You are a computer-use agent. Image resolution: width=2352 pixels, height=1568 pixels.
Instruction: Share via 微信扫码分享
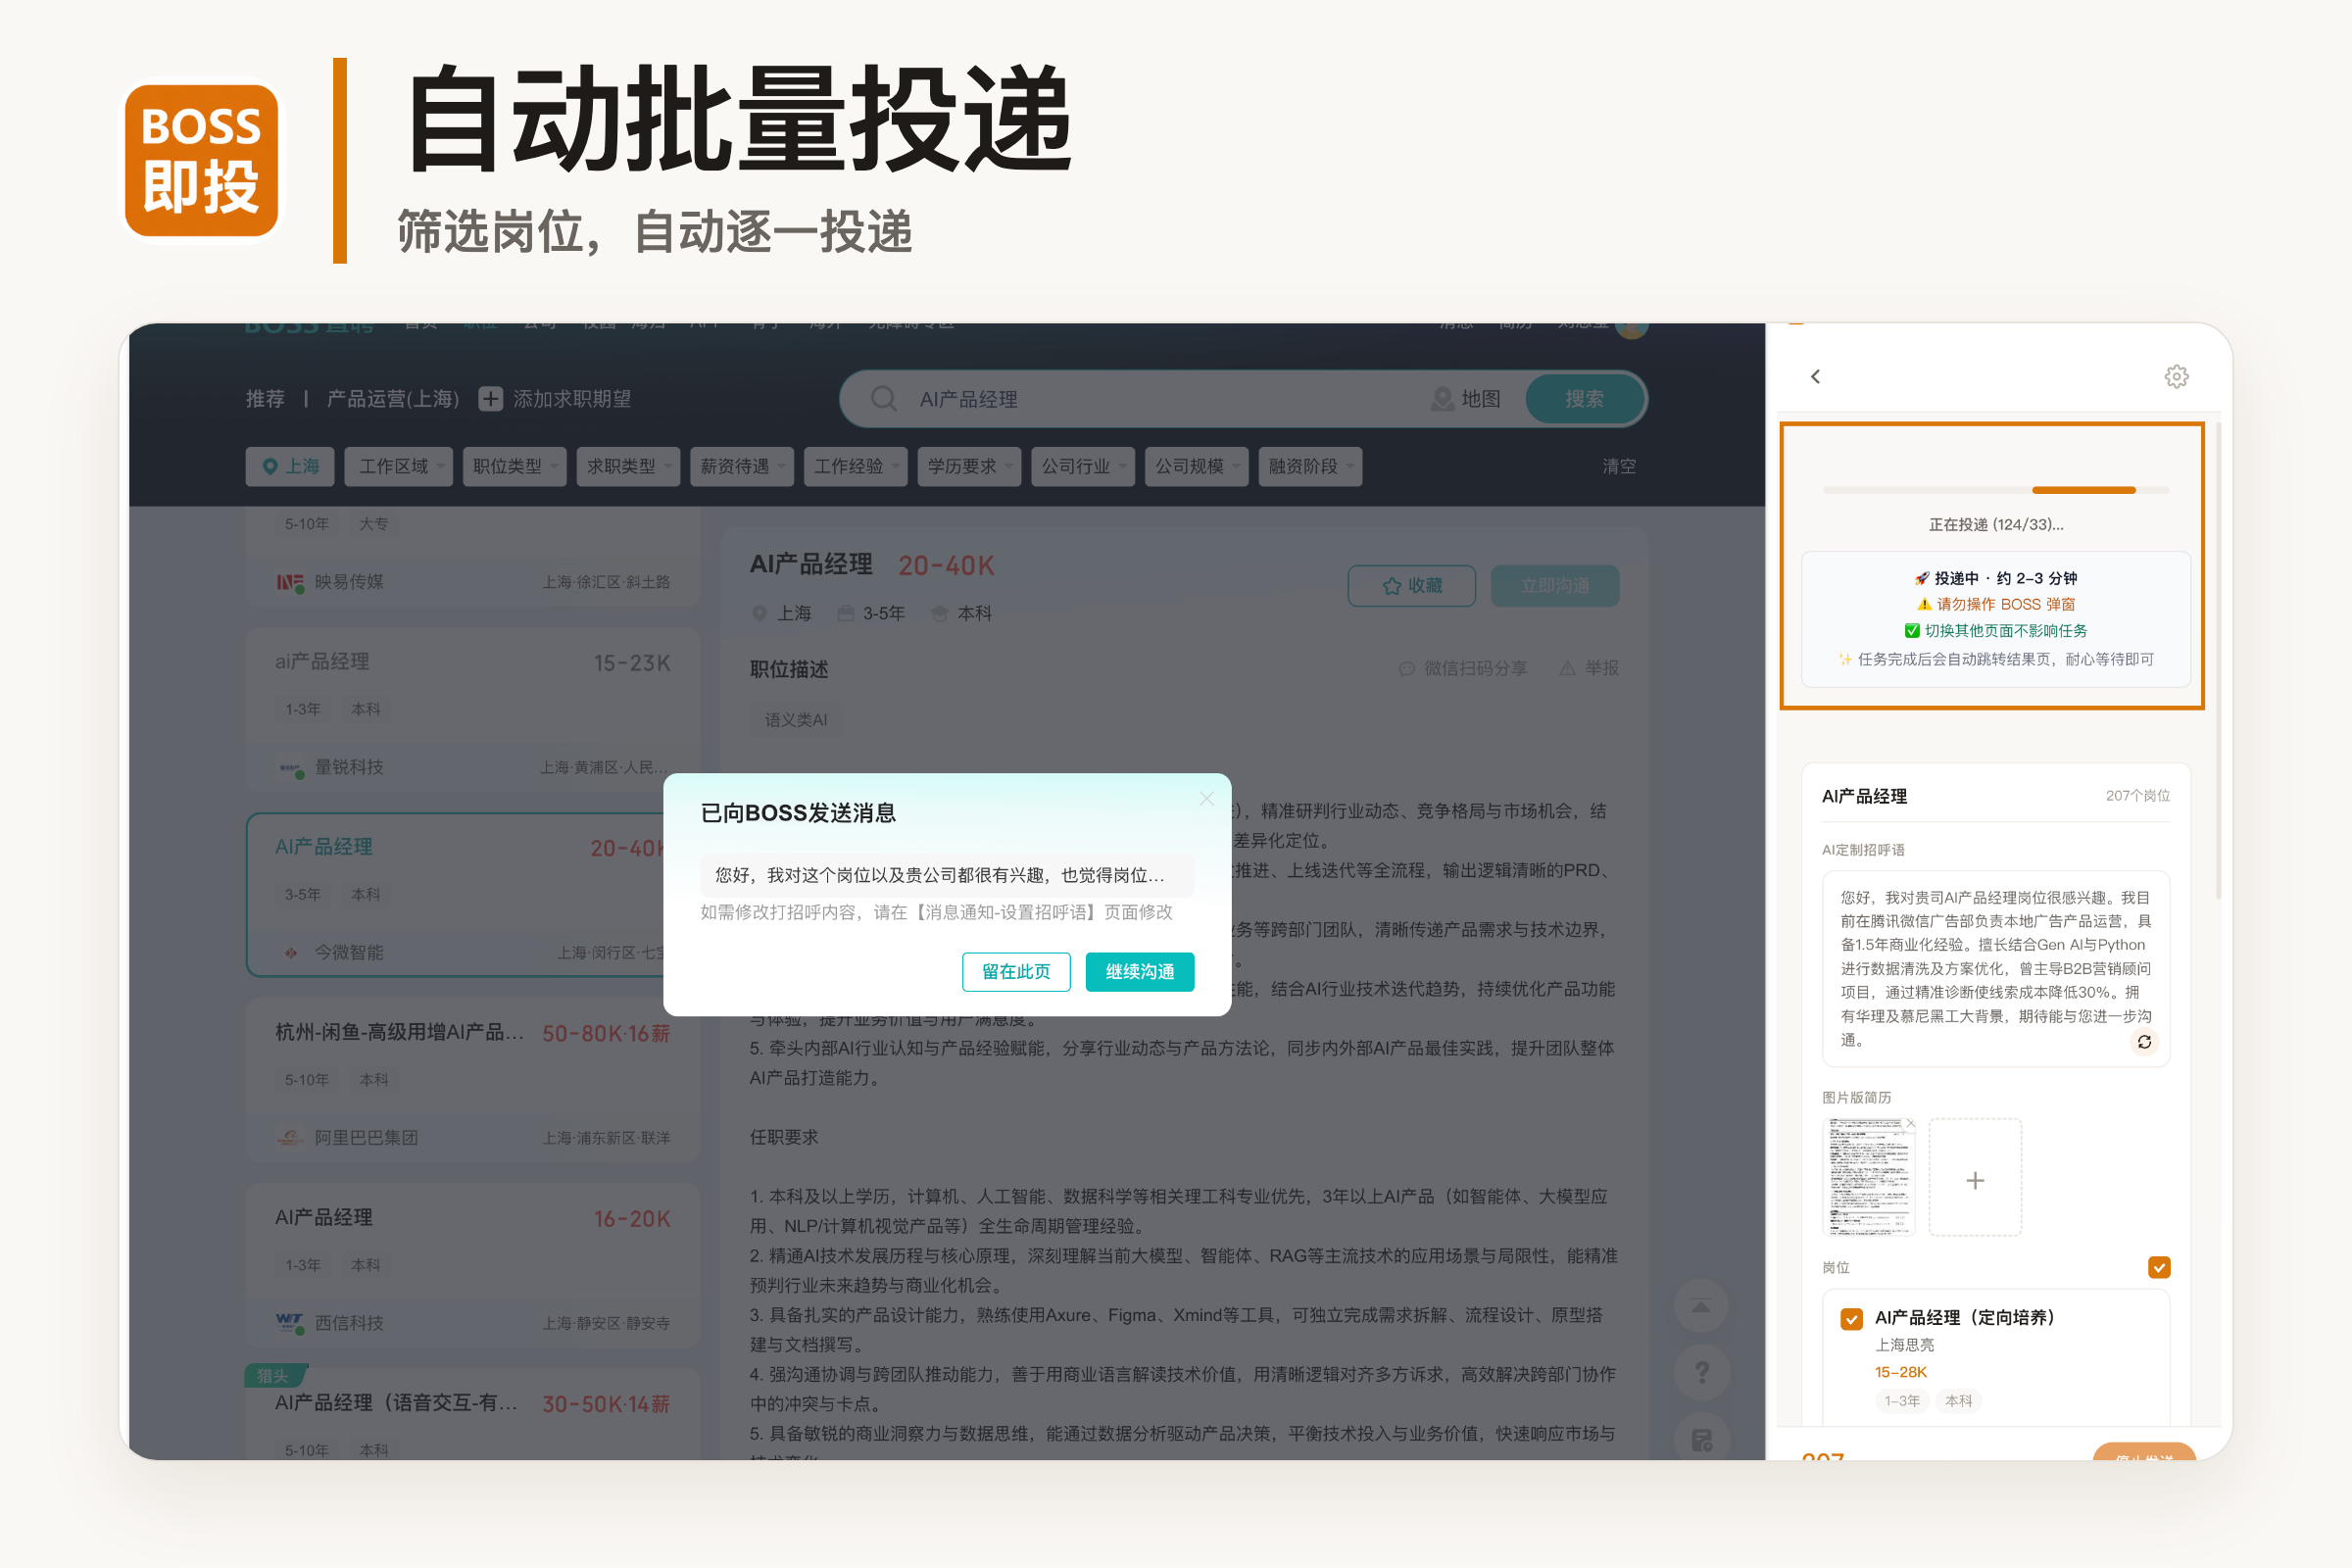1462,668
